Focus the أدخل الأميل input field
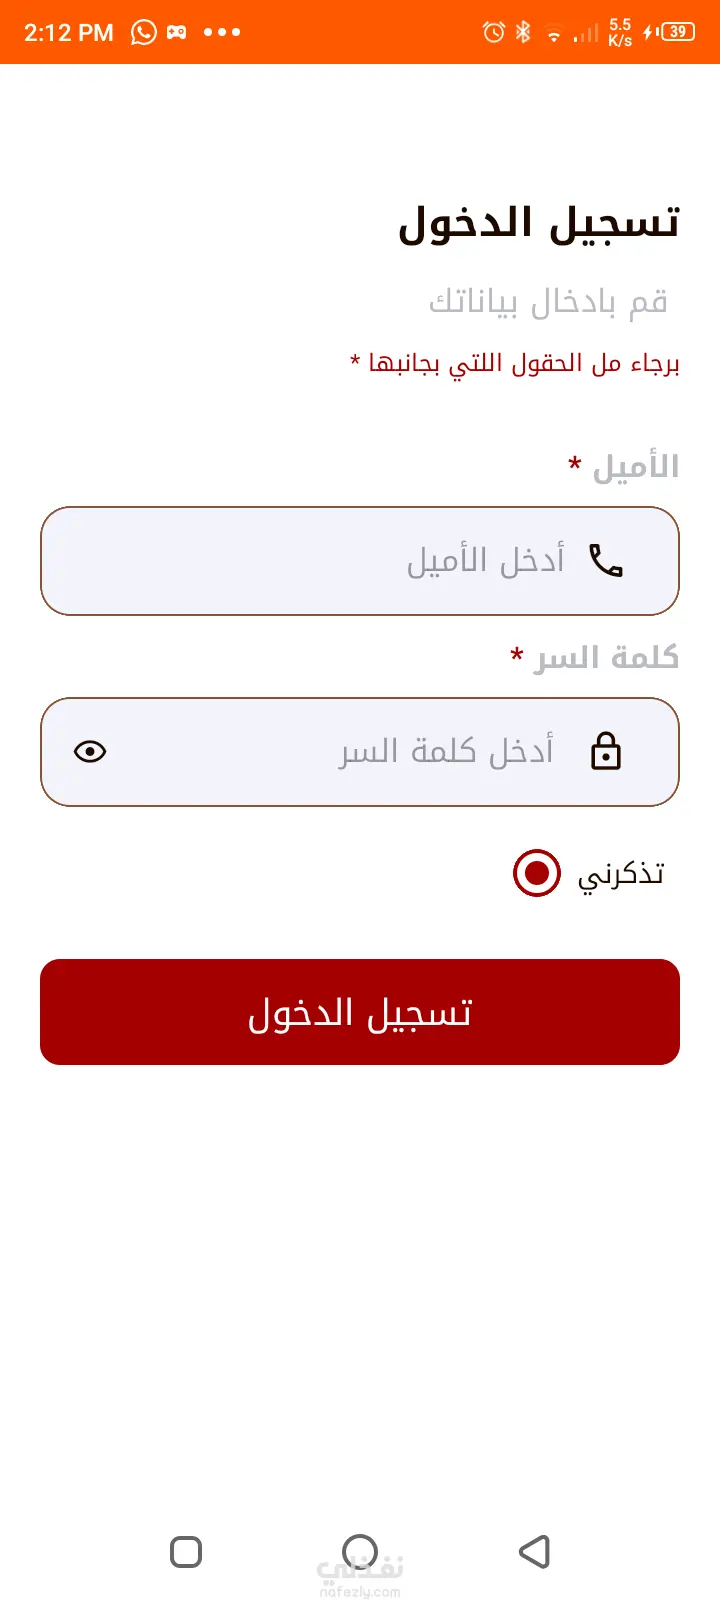This screenshot has height=1600, width=720. [400, 561]
